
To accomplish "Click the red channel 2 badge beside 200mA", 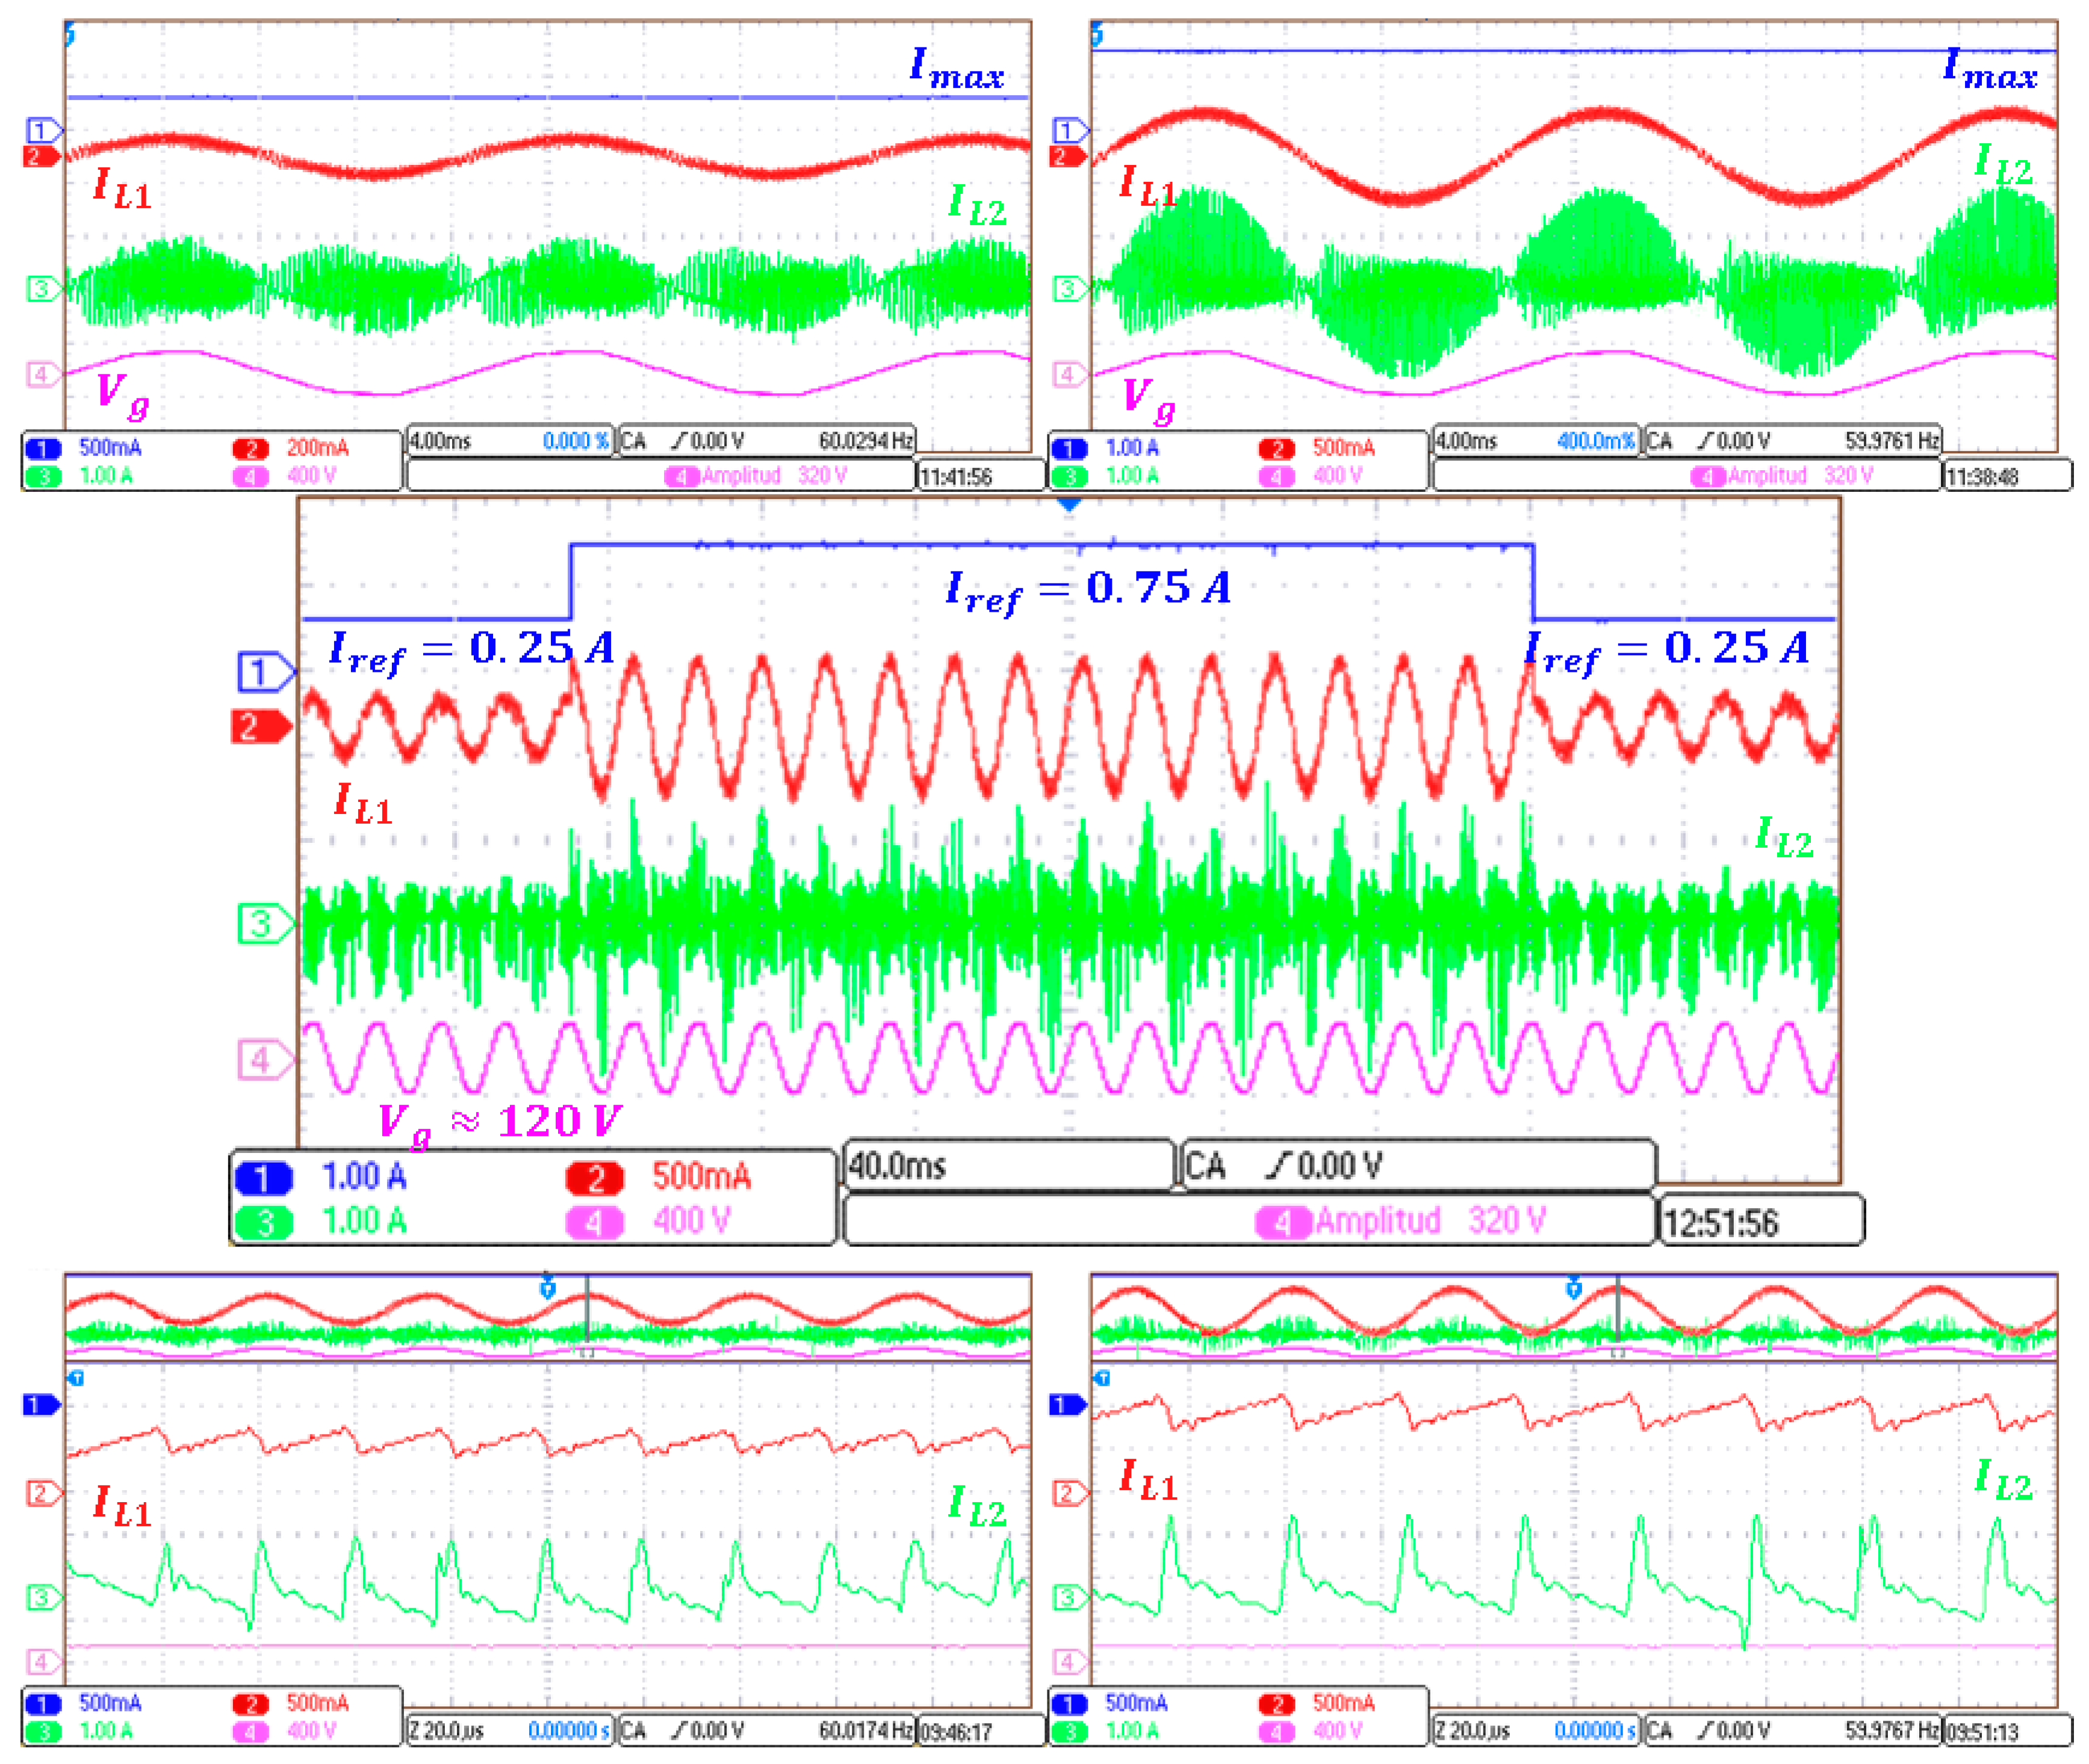I will click(250, 449).
